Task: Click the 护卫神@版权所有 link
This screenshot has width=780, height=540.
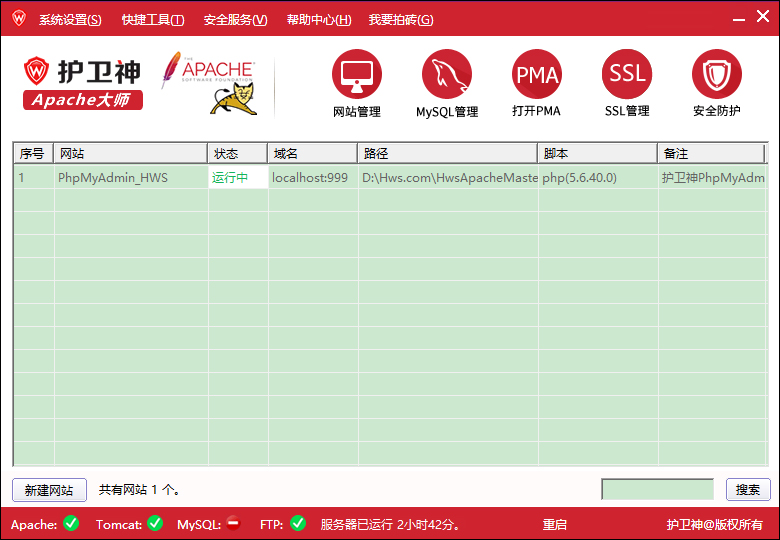Action: pos(714,525)
